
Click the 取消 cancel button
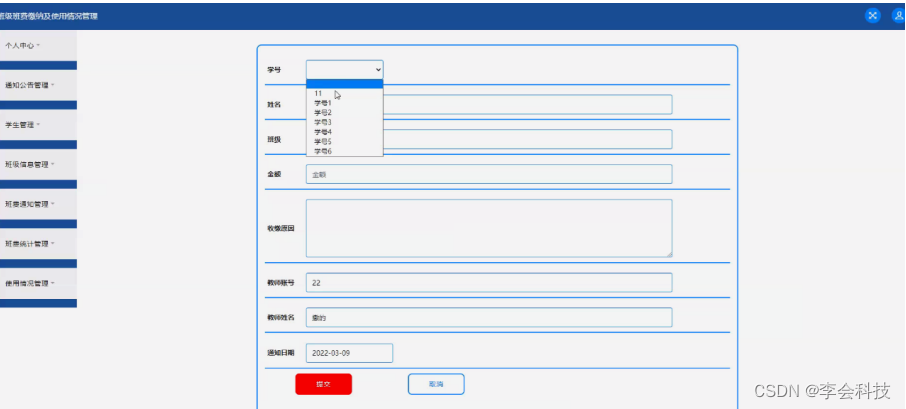(436, 384)
